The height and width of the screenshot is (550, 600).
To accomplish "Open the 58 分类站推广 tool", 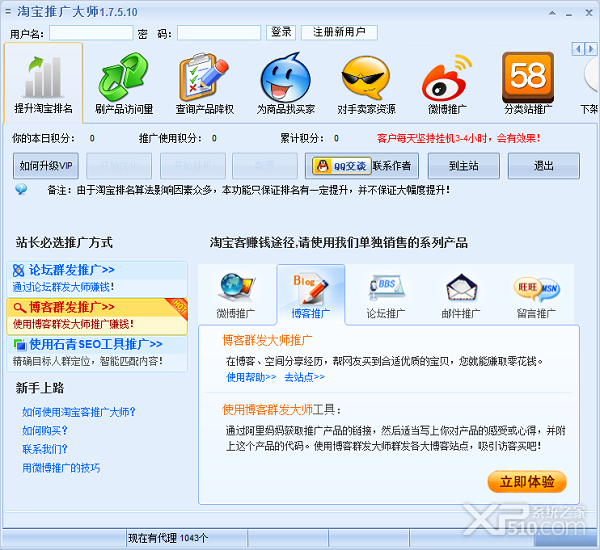I will (x=528, y=83).
